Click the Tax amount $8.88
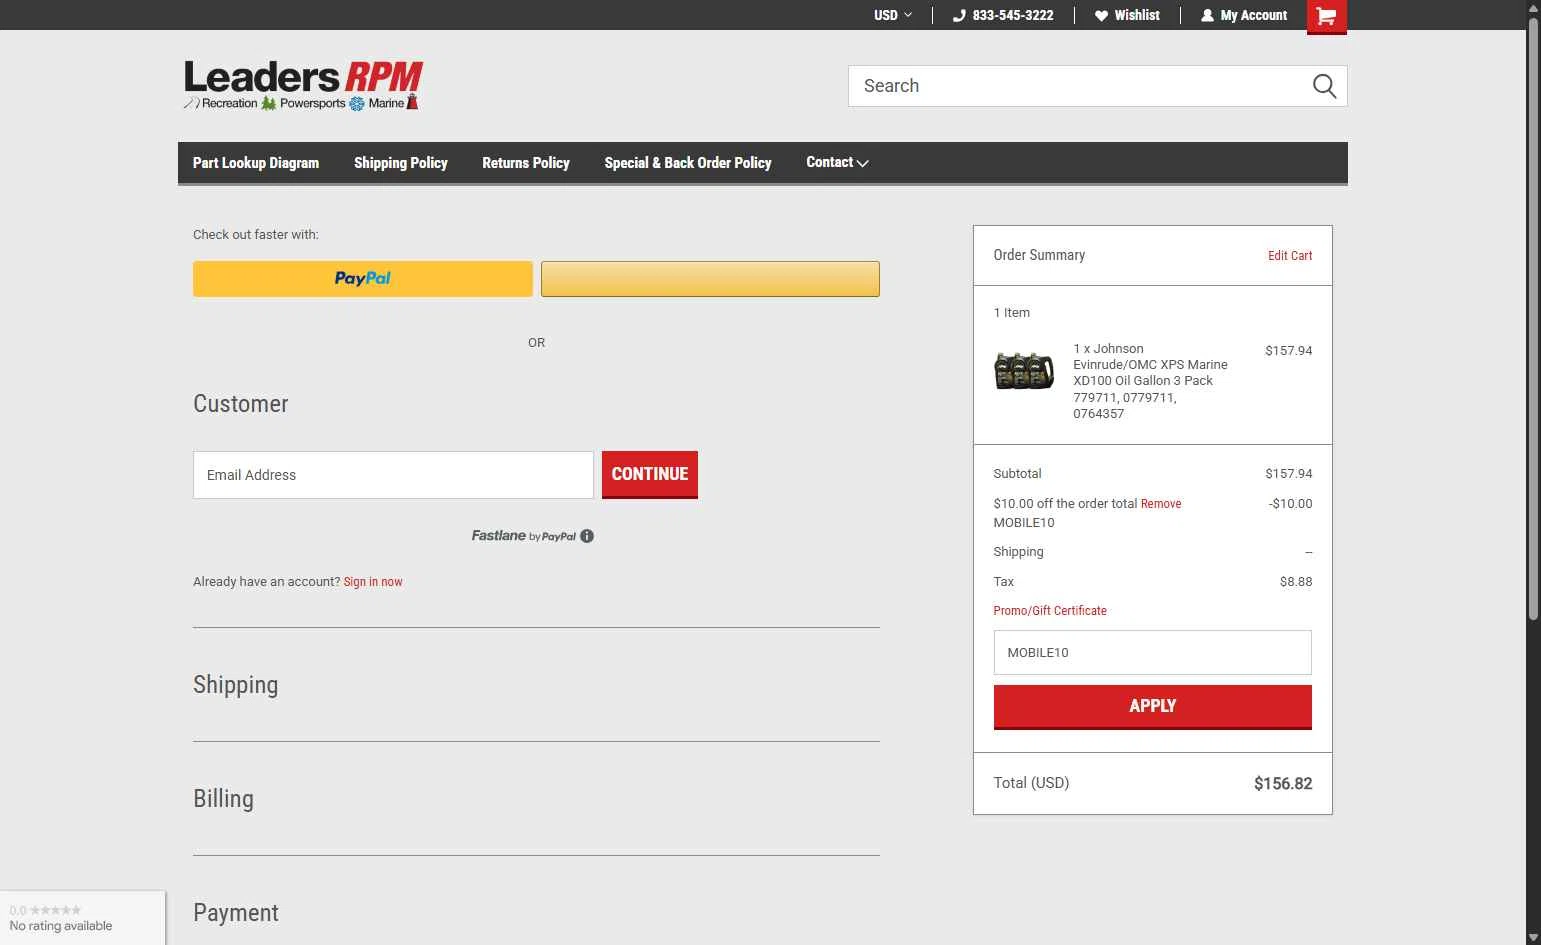 [x=1296, y=582]
